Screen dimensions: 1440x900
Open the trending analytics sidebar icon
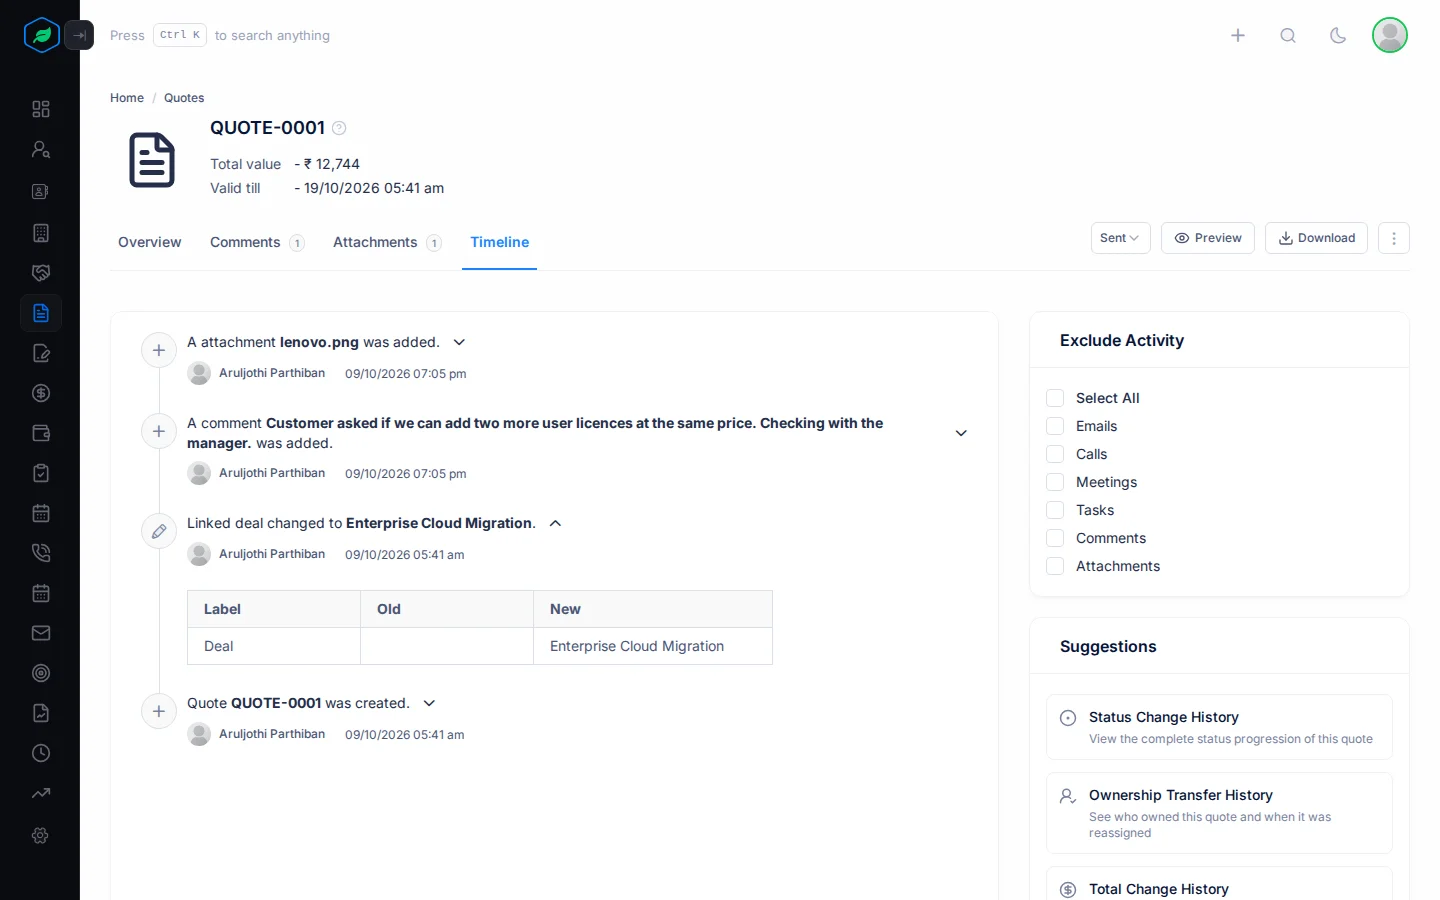(41, 793)
